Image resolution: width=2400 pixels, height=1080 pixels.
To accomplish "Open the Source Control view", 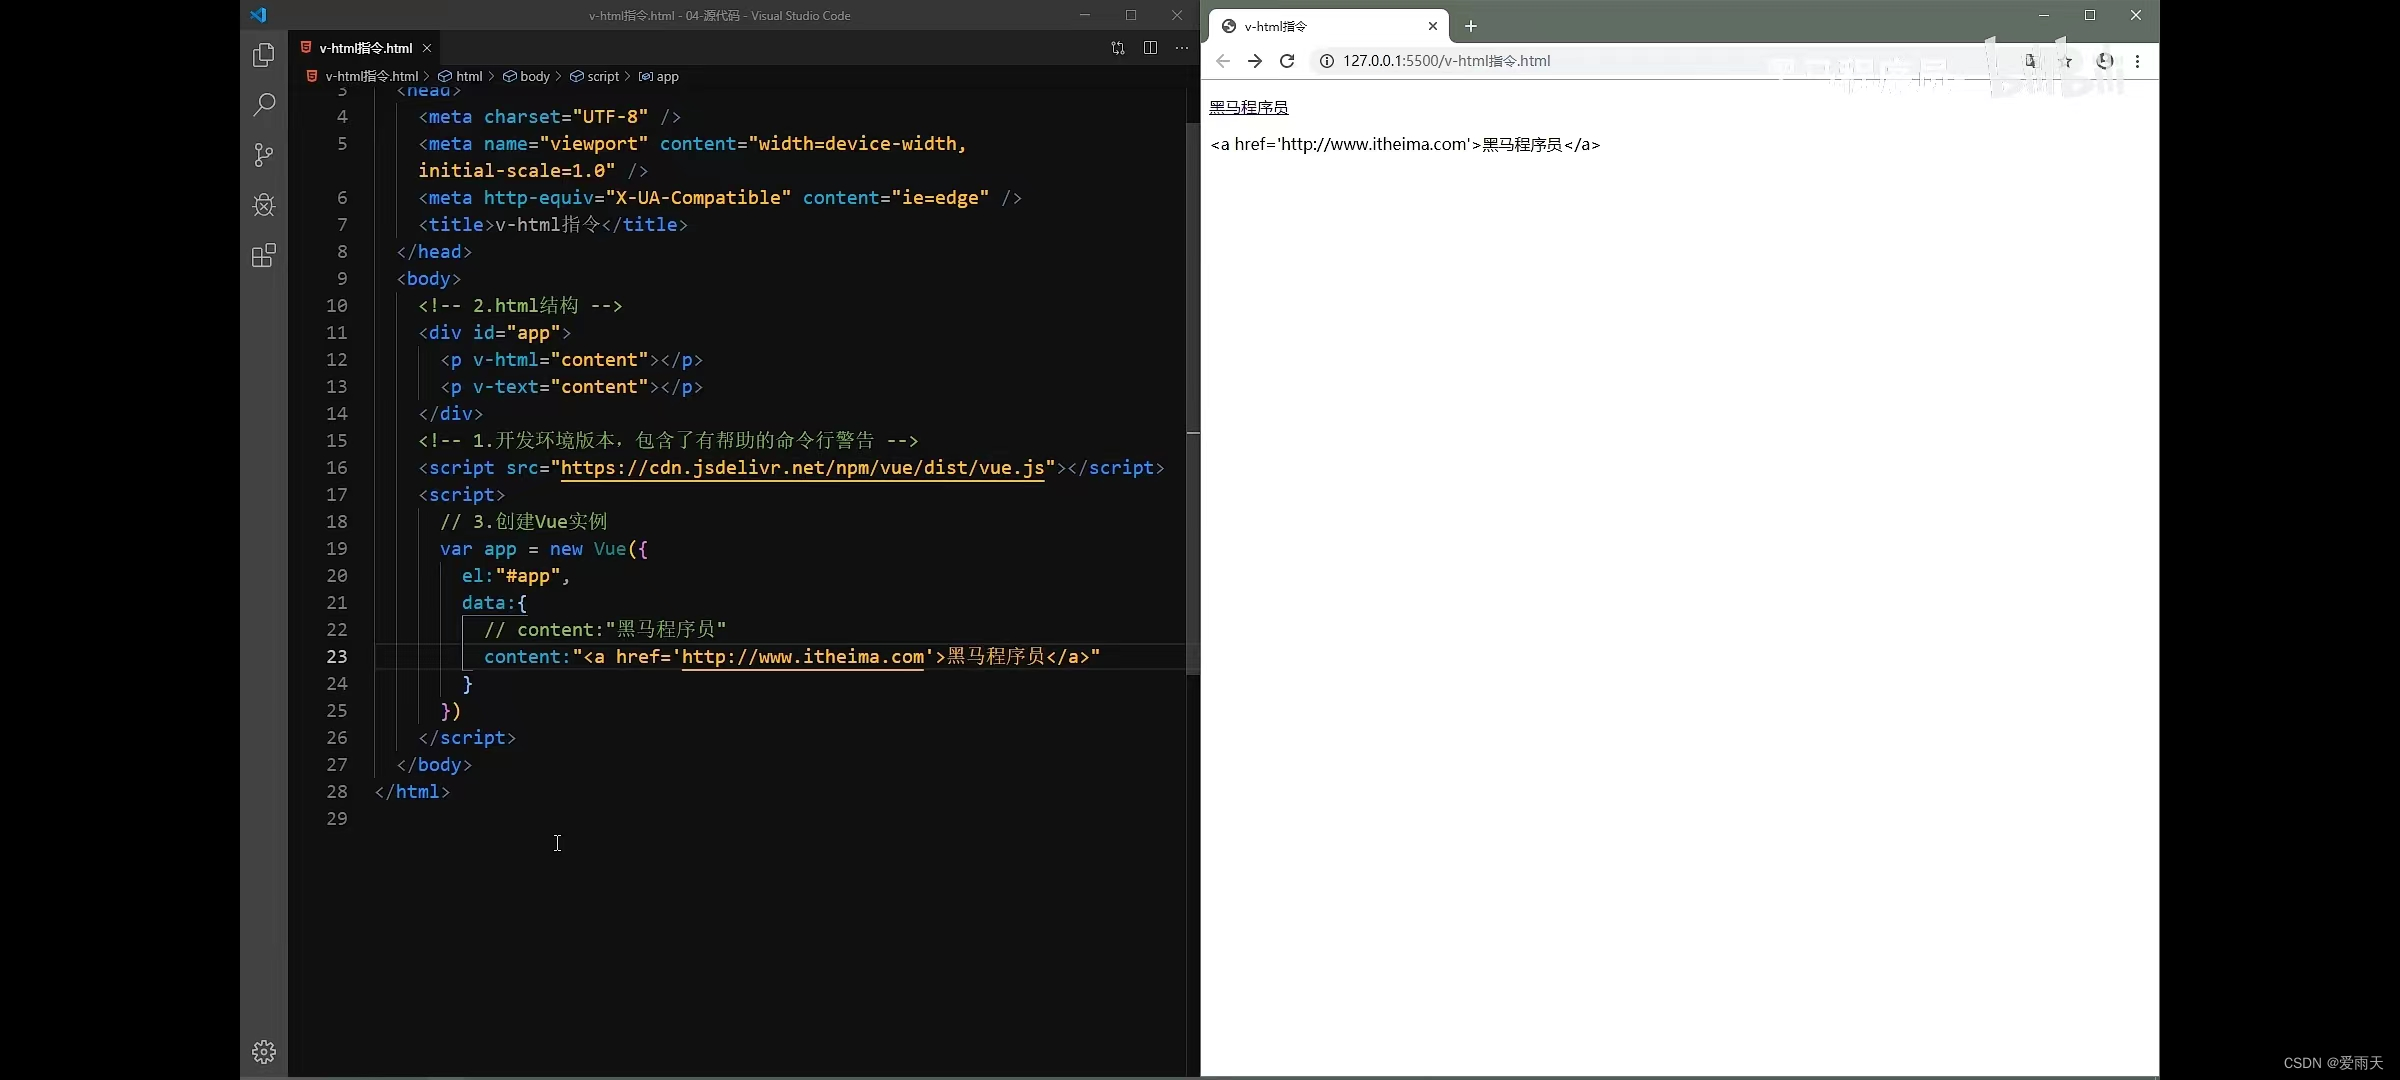I will (263, 155).
